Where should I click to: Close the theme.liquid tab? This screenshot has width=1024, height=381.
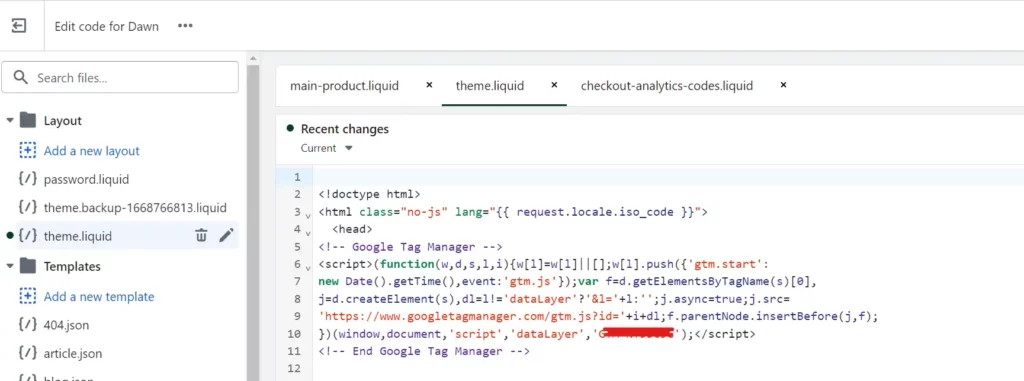pos(554,85)
